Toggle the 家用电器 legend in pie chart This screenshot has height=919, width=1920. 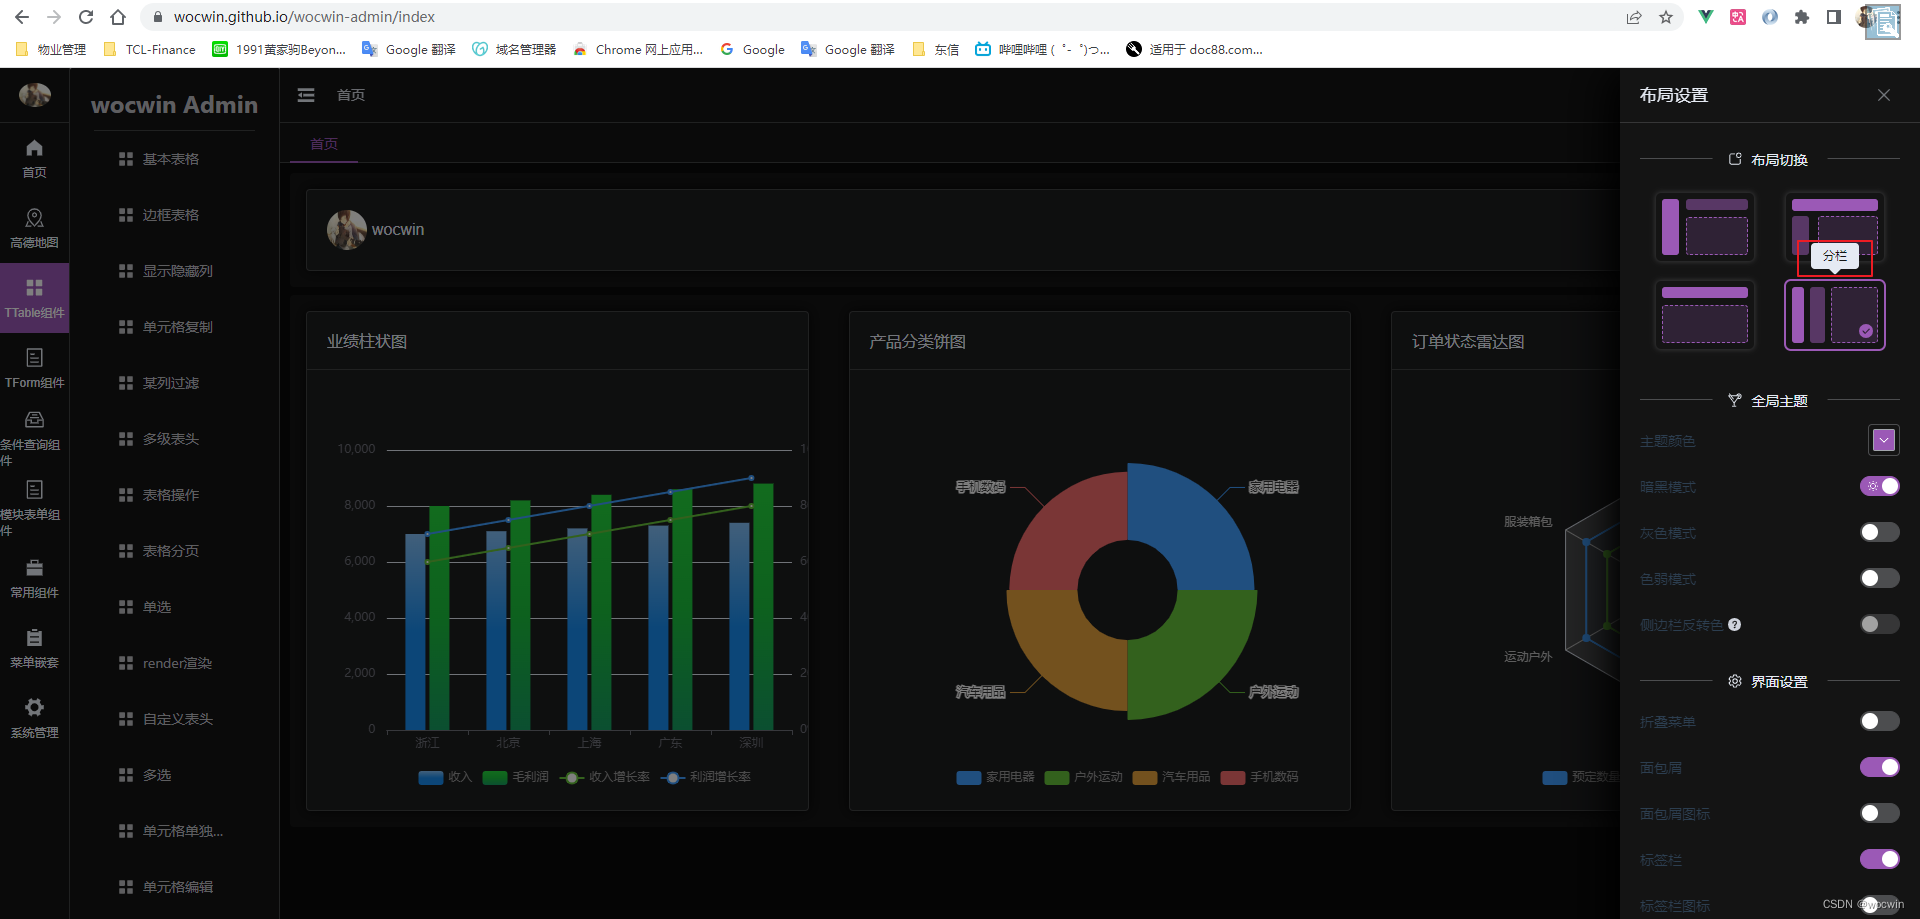pos(995,777)
